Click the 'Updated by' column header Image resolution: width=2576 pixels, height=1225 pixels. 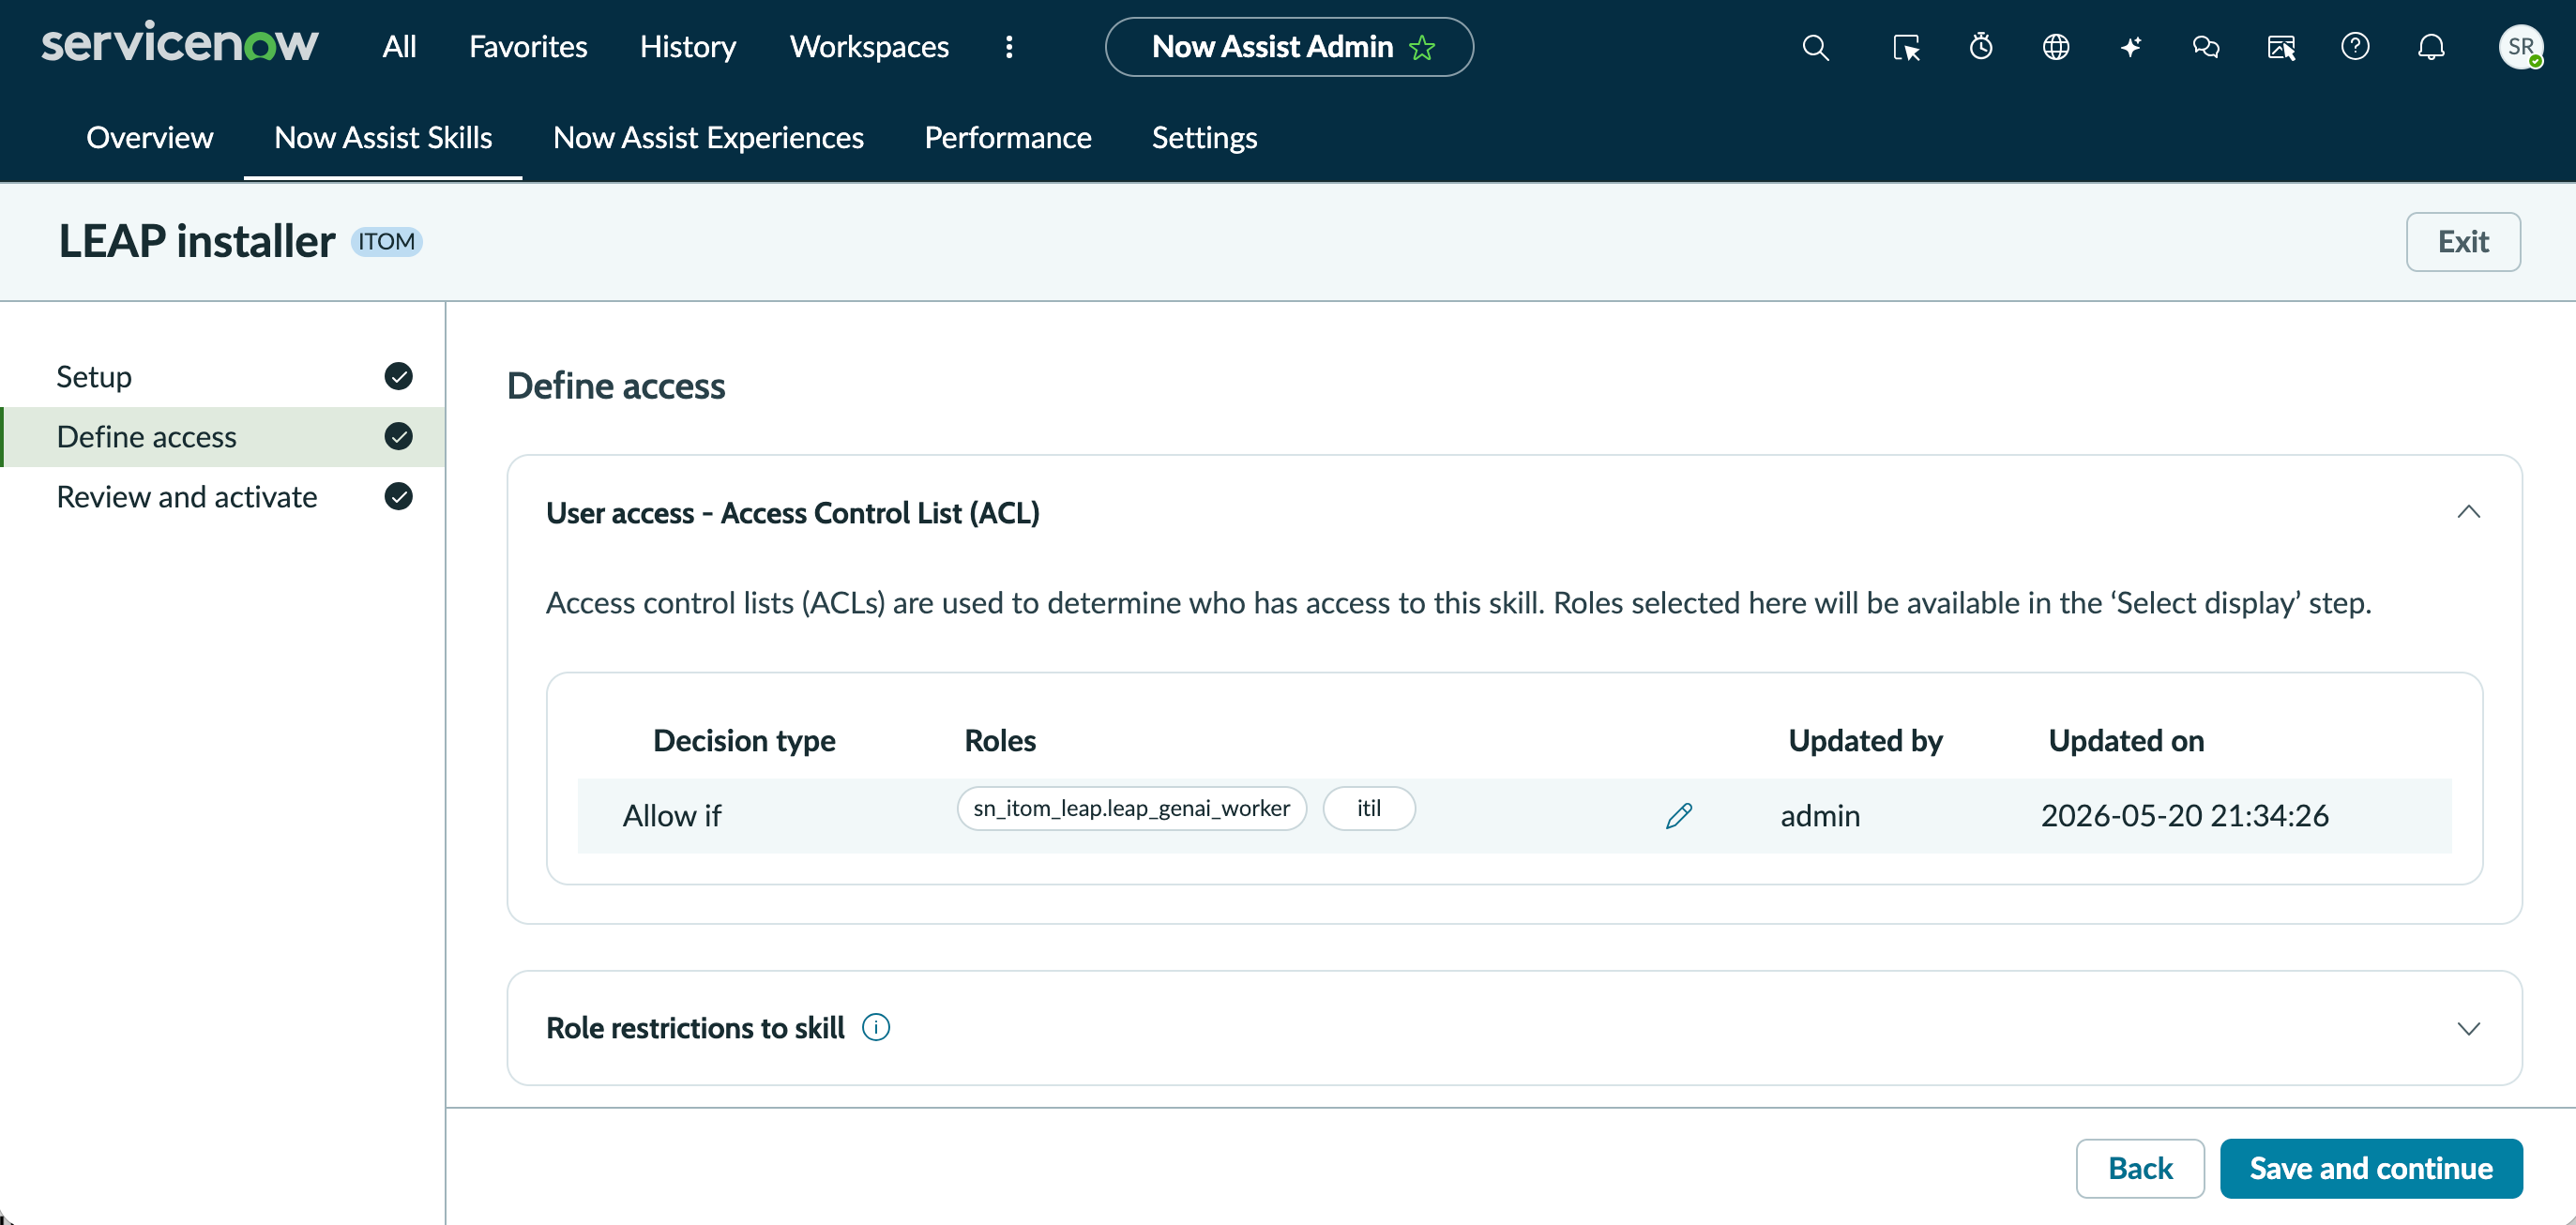1865,741
